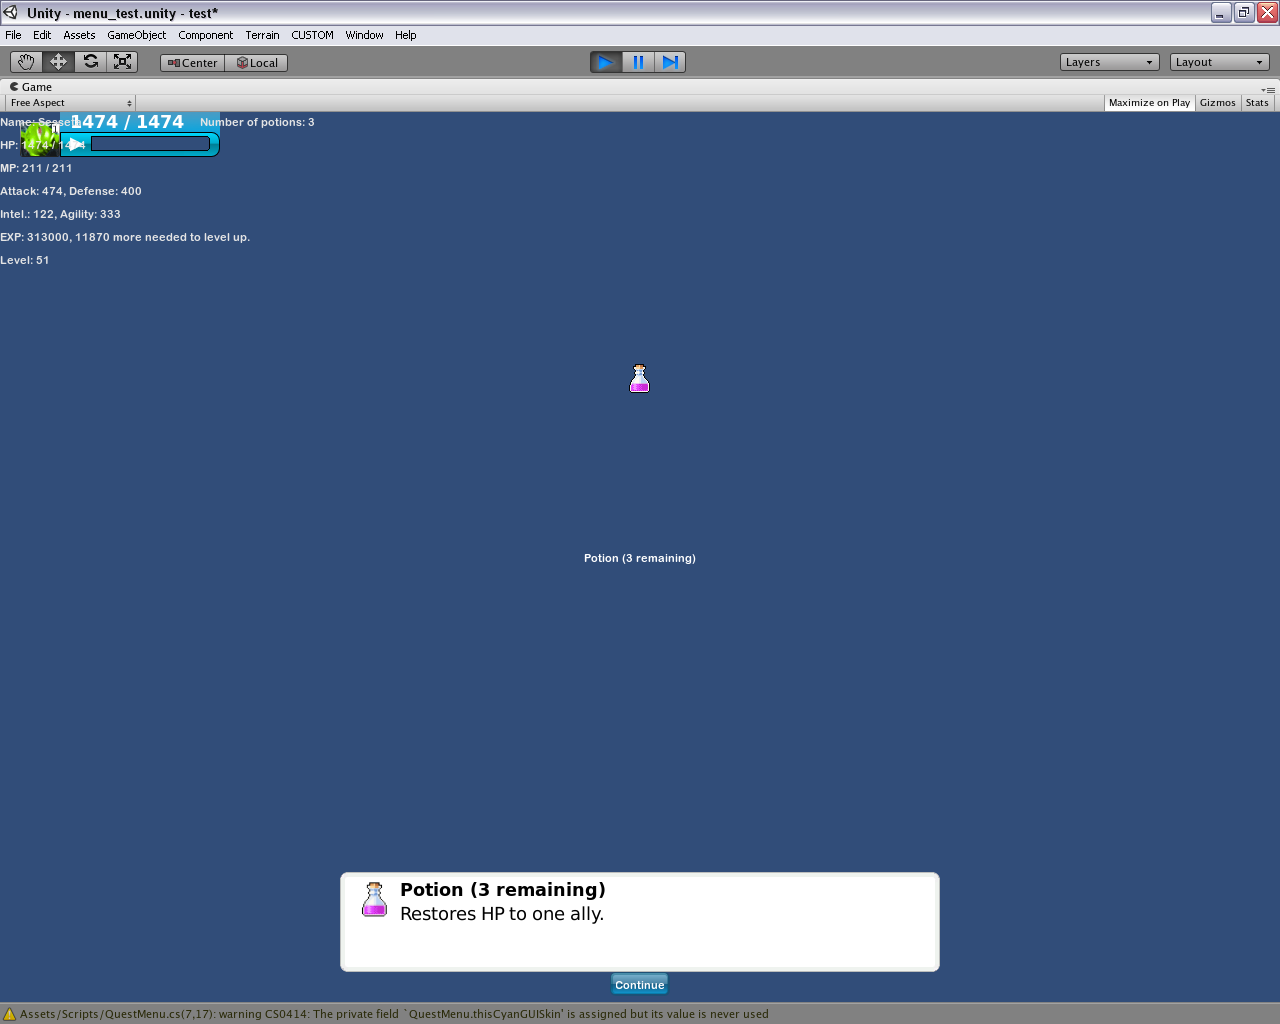Image resolution: width=1280 pixels, height=1024 pixels.
Task: Click 'Intel.: 122, Agility: 333' text
Action: click(60, 214)
